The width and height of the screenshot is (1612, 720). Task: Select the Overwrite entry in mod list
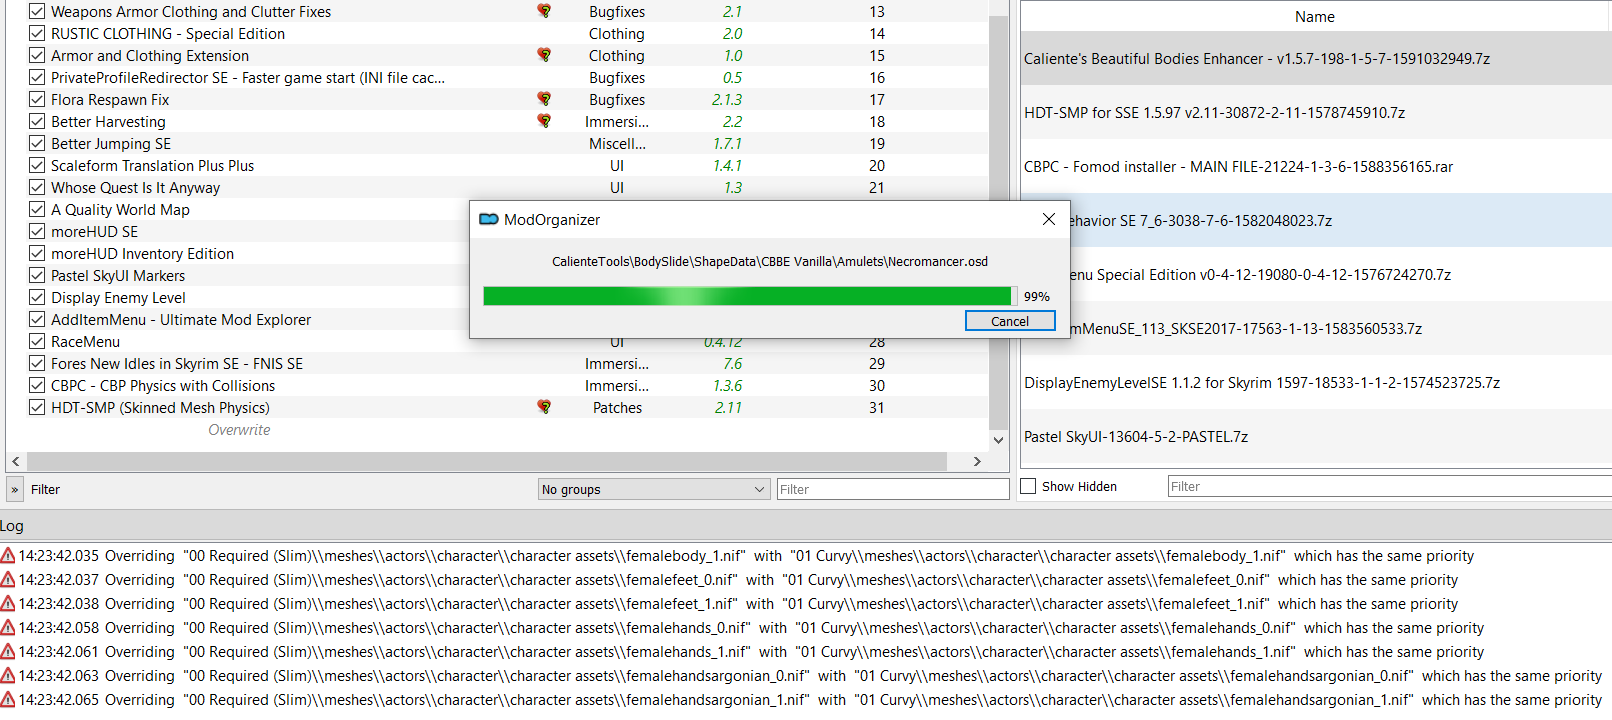(x=239, y=429)
